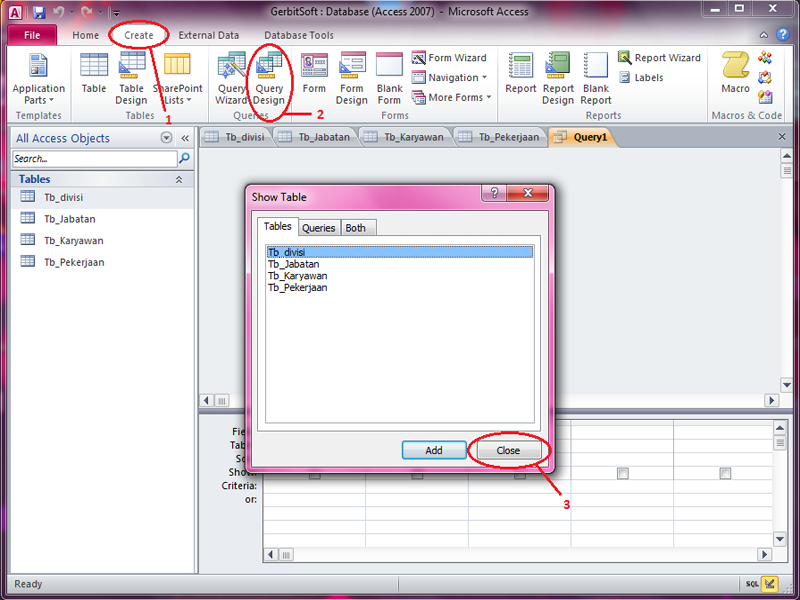This screenshot has width=800, height=600.
Task: Switch dialog to the Queries tab
Action: 318,227
